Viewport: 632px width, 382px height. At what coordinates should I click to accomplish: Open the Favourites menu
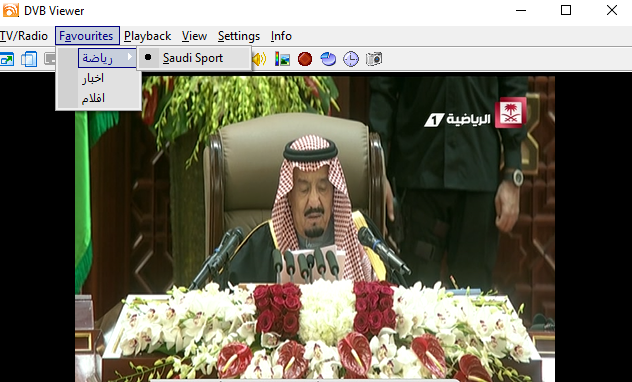coord(87,36)
